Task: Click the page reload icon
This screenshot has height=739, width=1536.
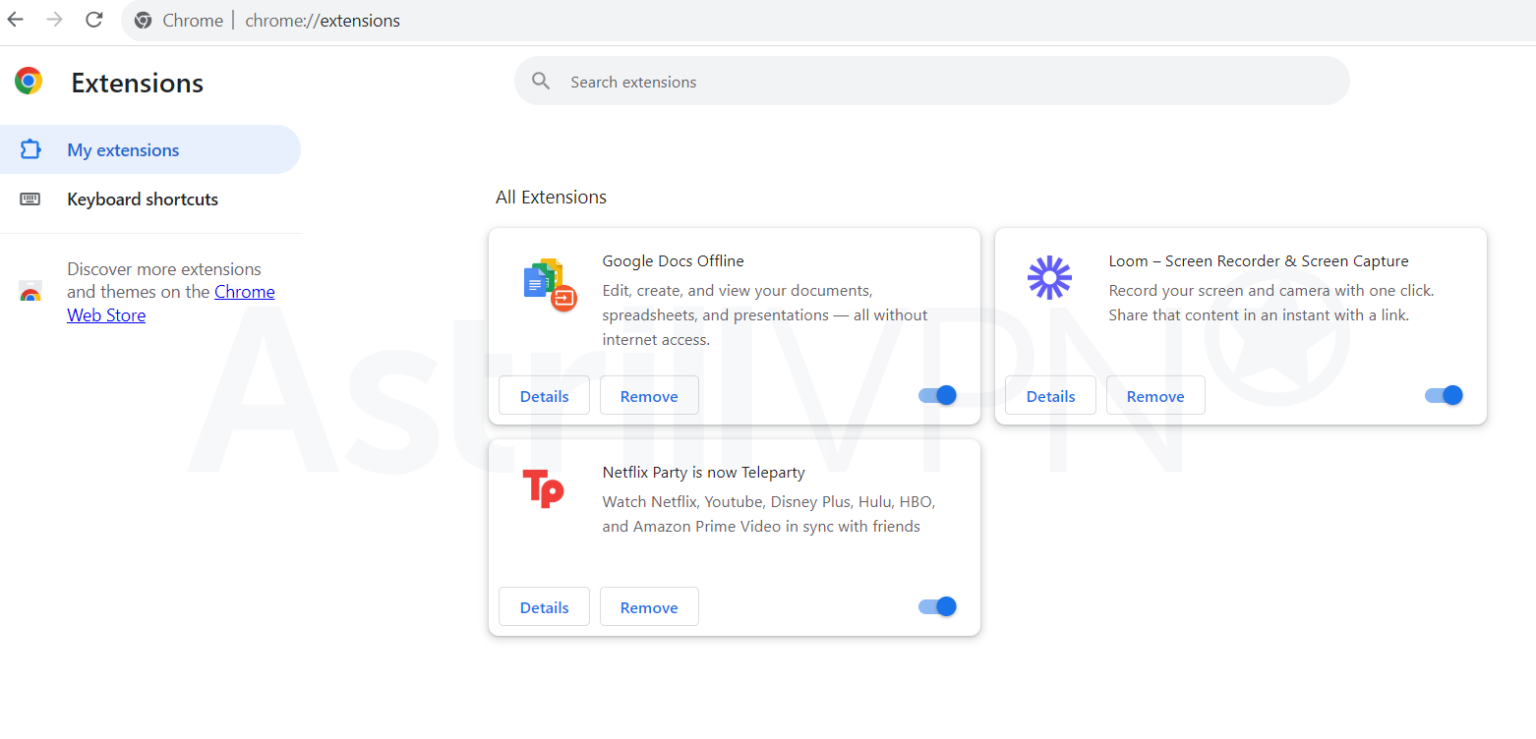Action: point(93,19)
